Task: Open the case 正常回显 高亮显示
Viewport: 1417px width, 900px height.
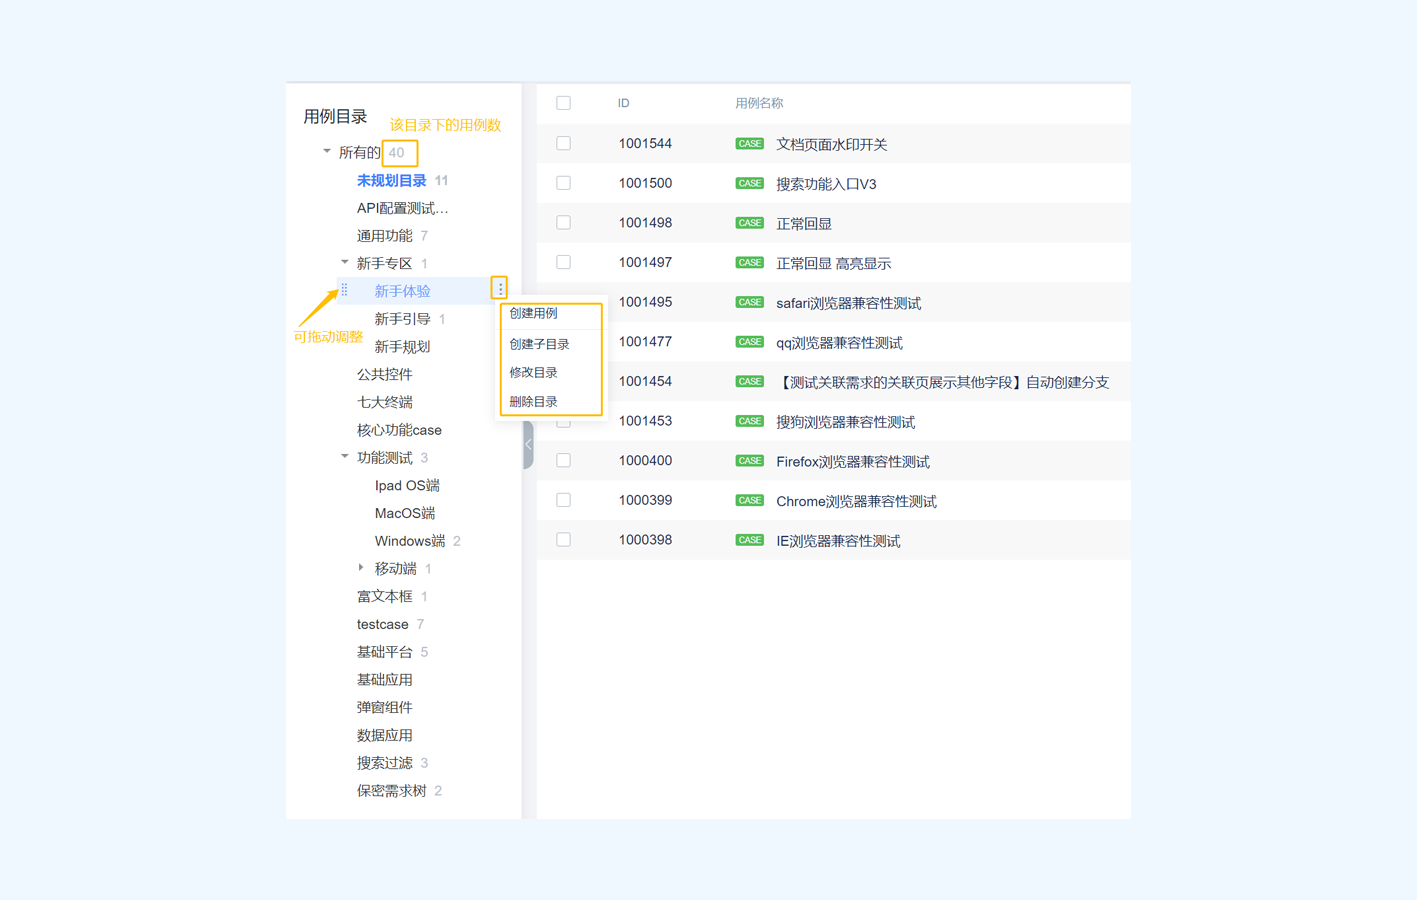Action: click(x=833, y=263)
